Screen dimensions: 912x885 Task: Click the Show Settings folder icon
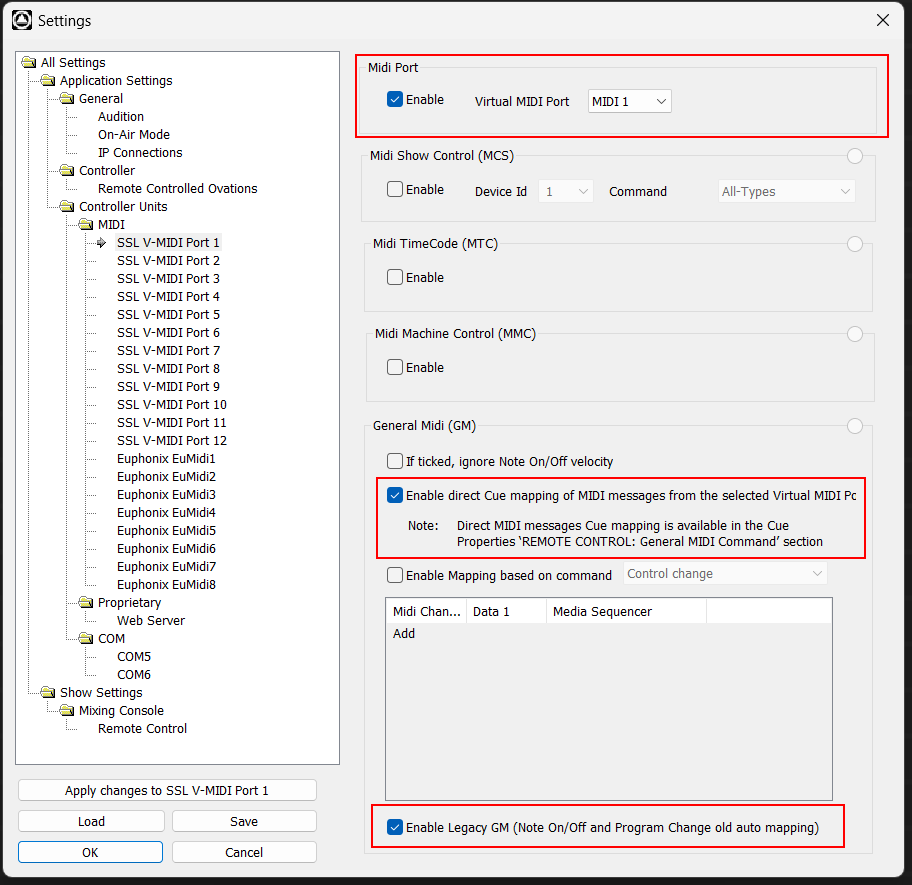[48, 693]
